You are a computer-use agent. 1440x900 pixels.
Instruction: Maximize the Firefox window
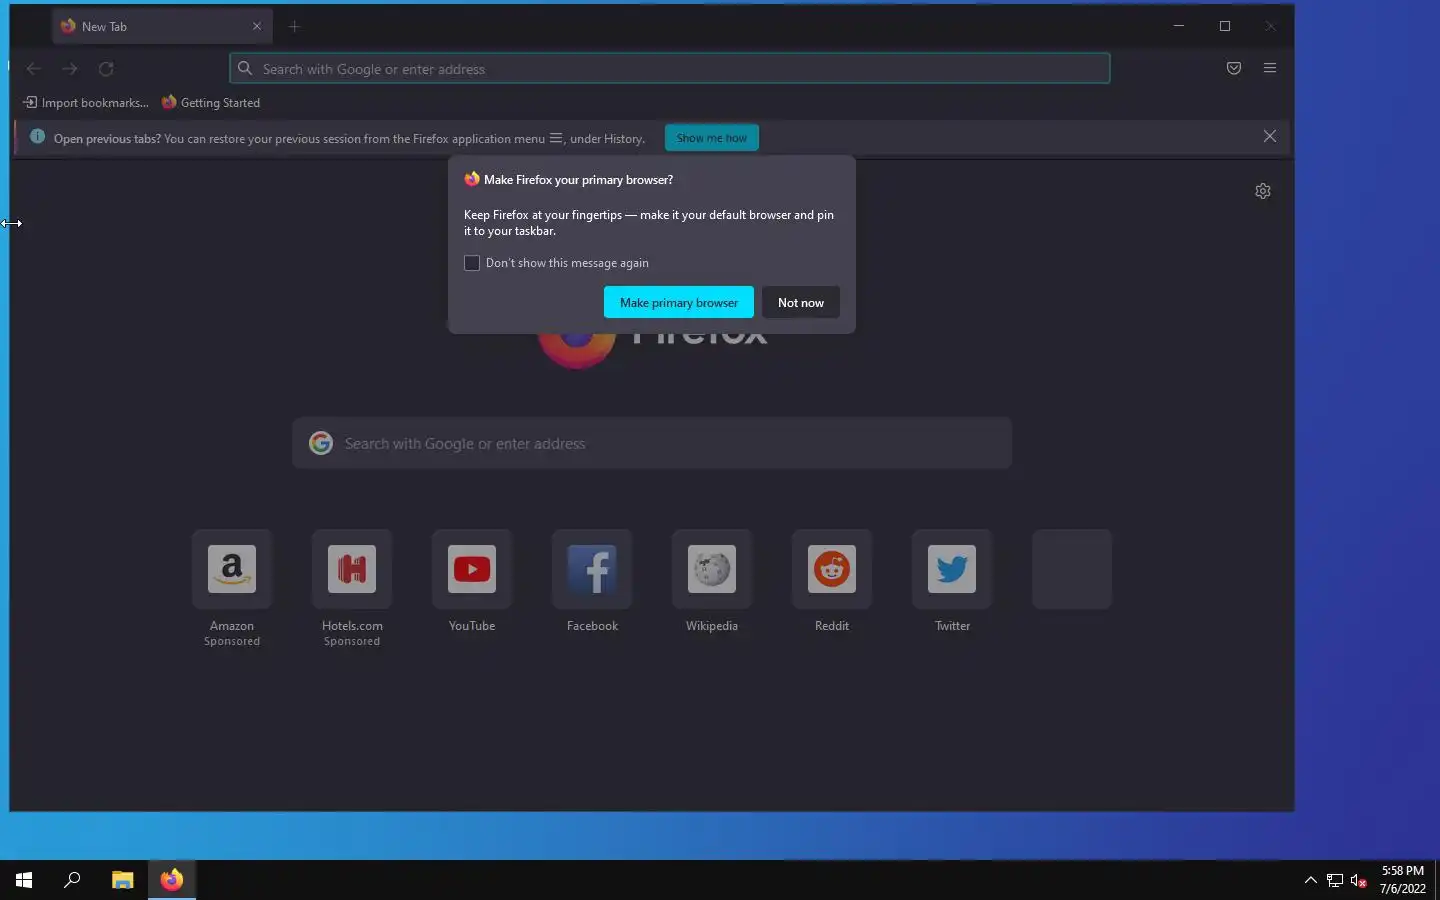[x=1225, y=26]
